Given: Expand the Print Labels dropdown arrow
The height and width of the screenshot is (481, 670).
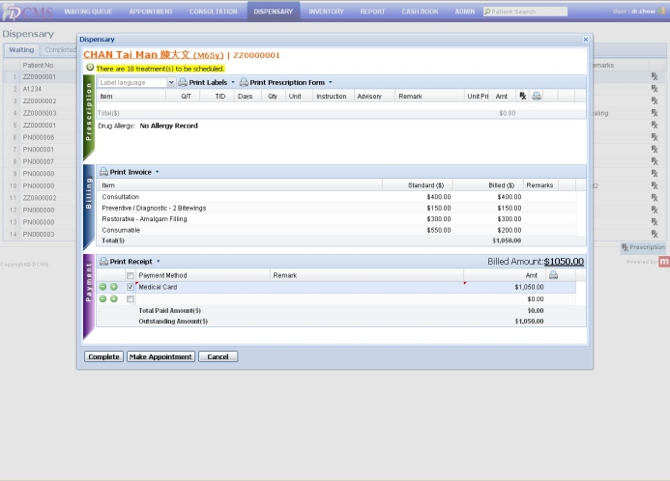Looking at the screenshot, I should point(233,82).
